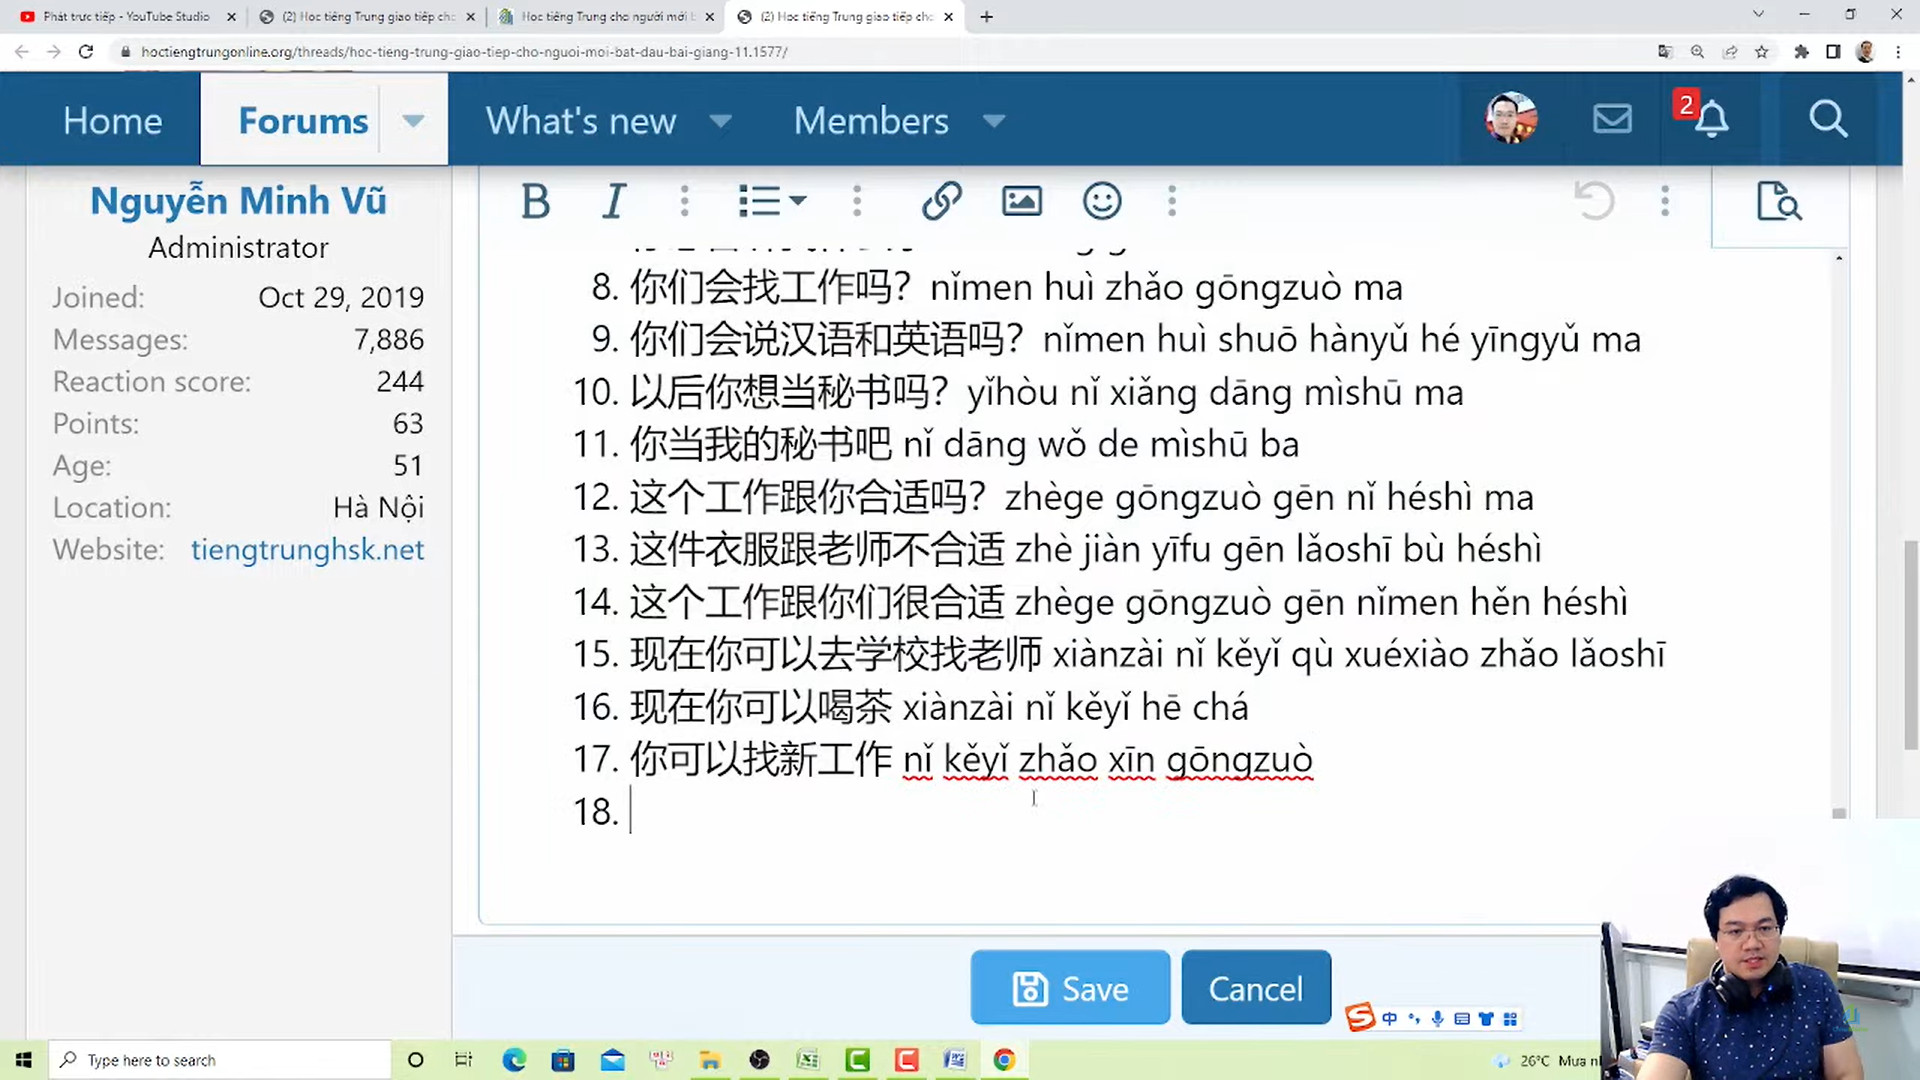The height and width of the screenshot is (1080, 1920).
Task: Toggle bold formatting in editor
Action: [535, 201]
